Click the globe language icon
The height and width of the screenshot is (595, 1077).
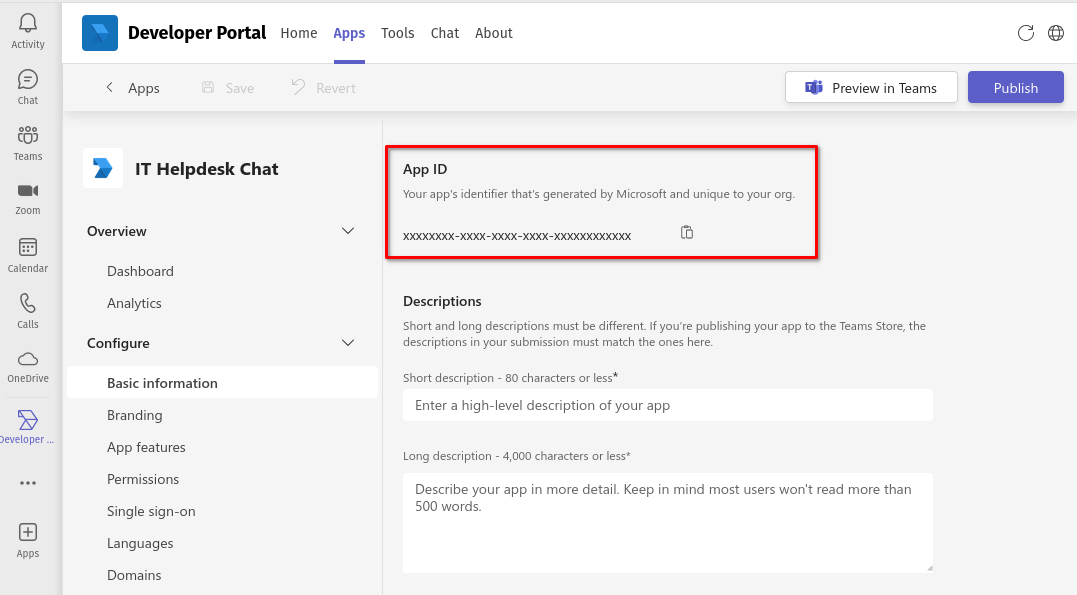click(1056, 33)
